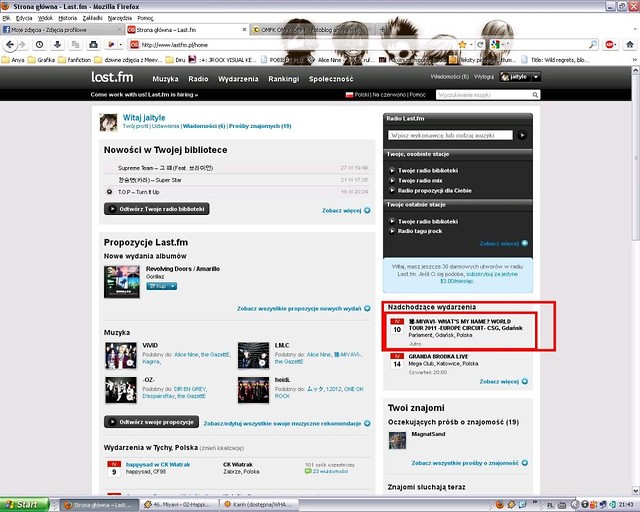This screenshot has height=512, width=640.
Task: Click the PL language indicator in tray
Action: tap(550, 505)
